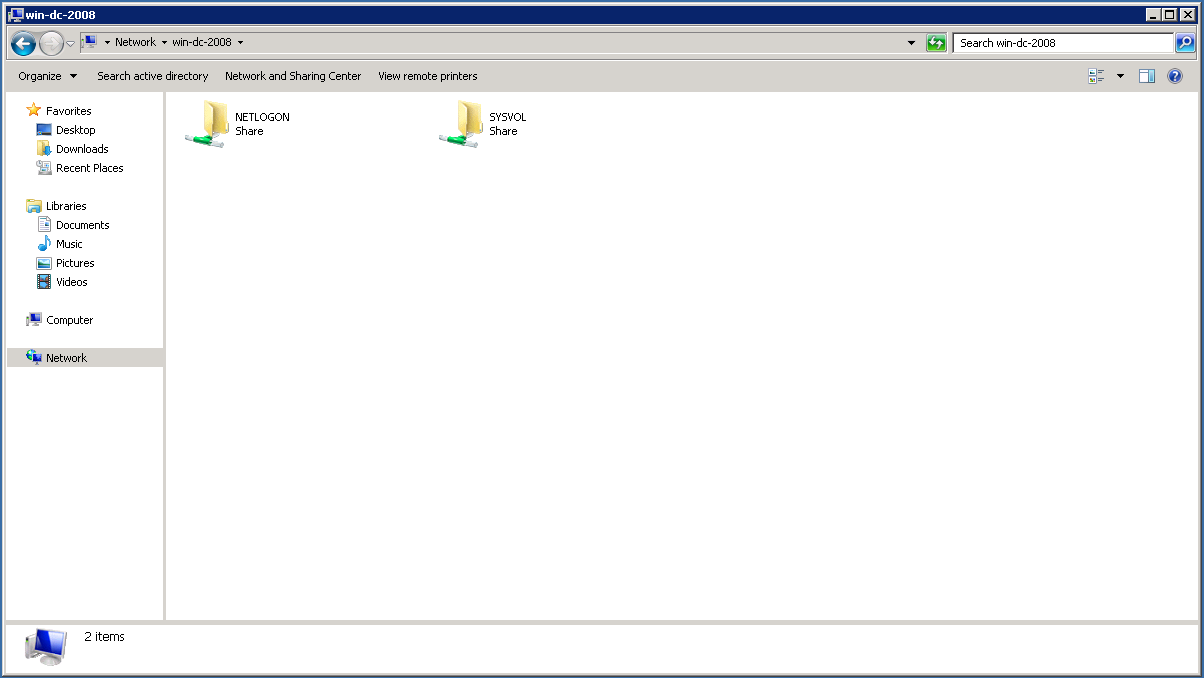Click the Network breadcrumb segment

click(x=135, y=43)
